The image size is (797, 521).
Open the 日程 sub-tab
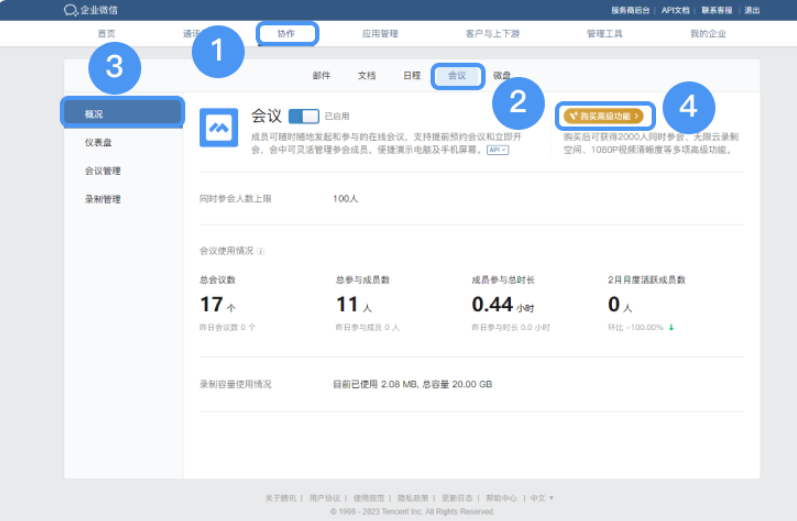tap(411, 75)
